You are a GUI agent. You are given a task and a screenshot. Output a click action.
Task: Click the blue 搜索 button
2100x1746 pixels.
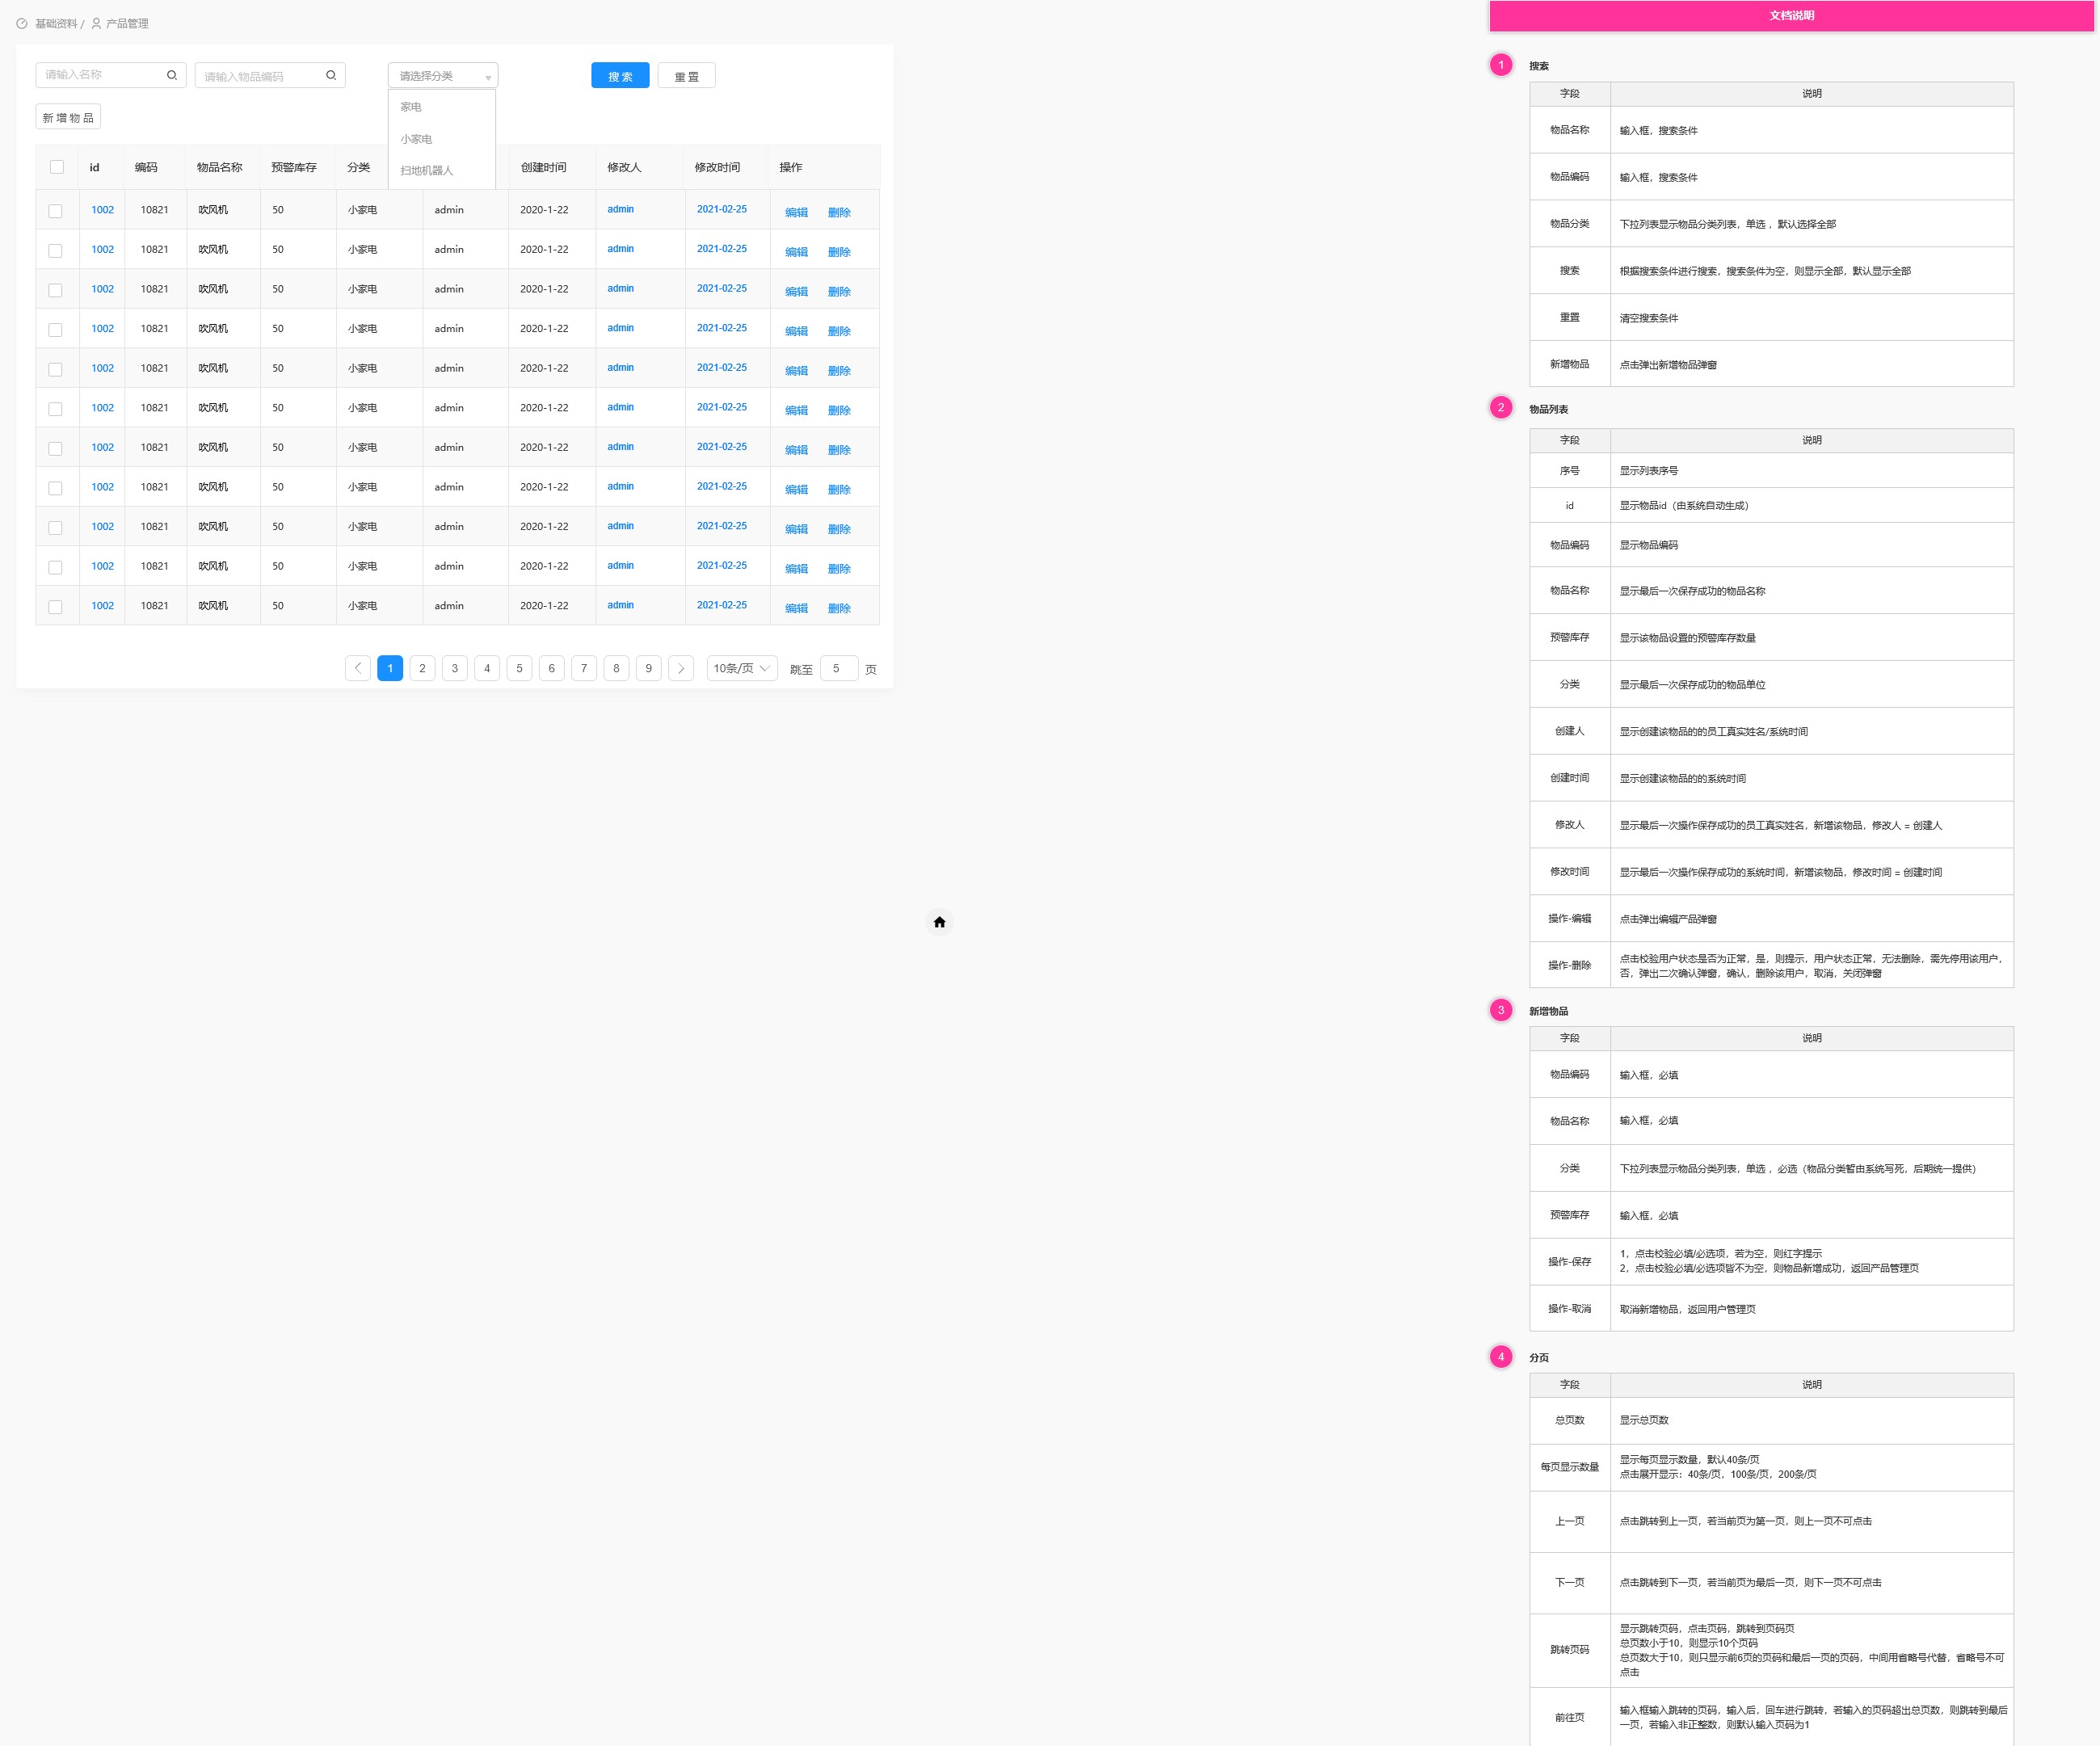[620, 76]
